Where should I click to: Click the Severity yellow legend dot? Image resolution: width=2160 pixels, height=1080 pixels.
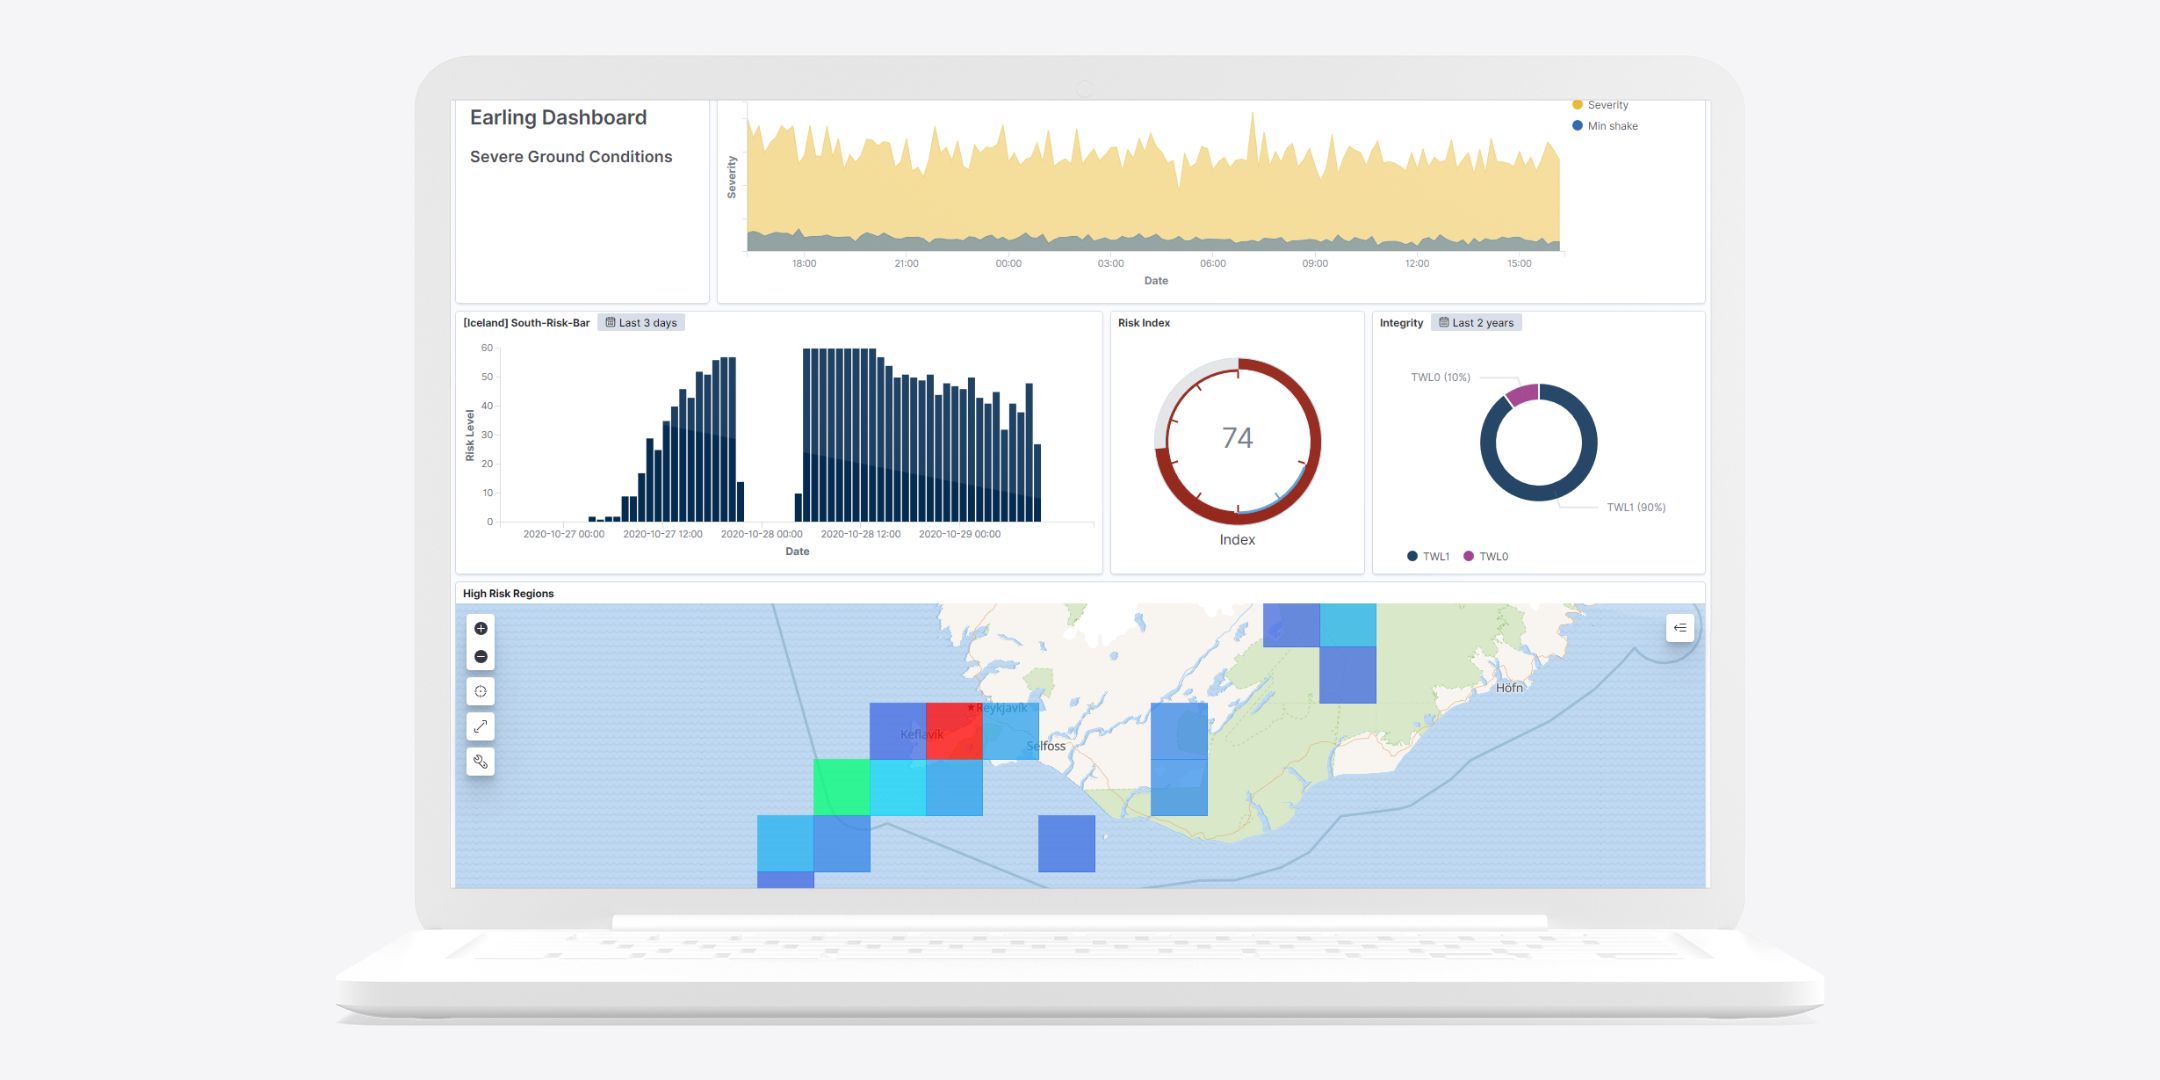1577,105
